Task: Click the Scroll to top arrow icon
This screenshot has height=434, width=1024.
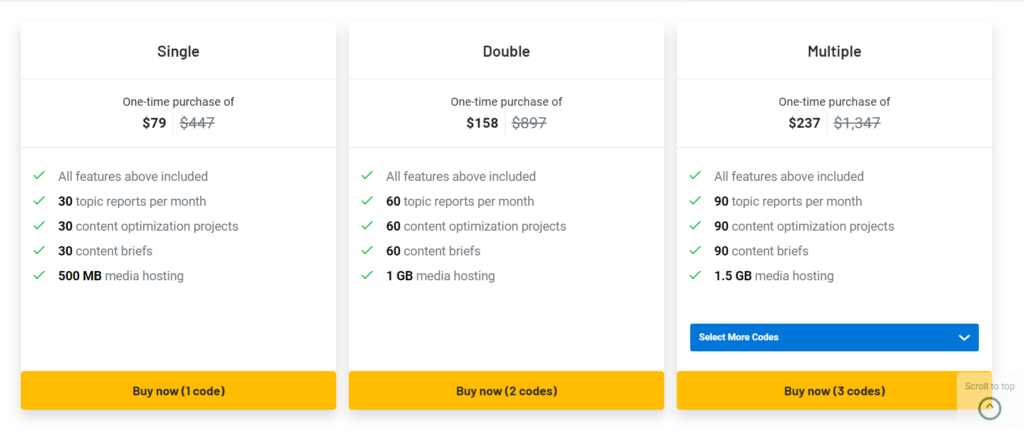Action: coord(989,407)
